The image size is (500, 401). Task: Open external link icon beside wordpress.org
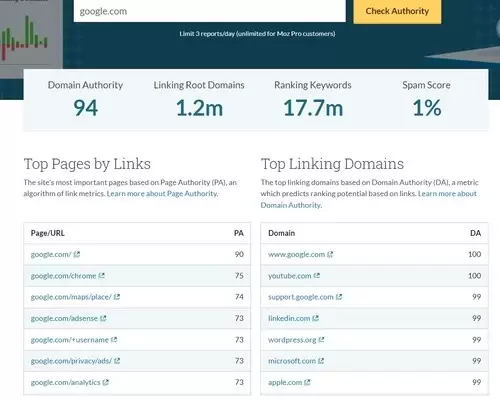point(321,340)
